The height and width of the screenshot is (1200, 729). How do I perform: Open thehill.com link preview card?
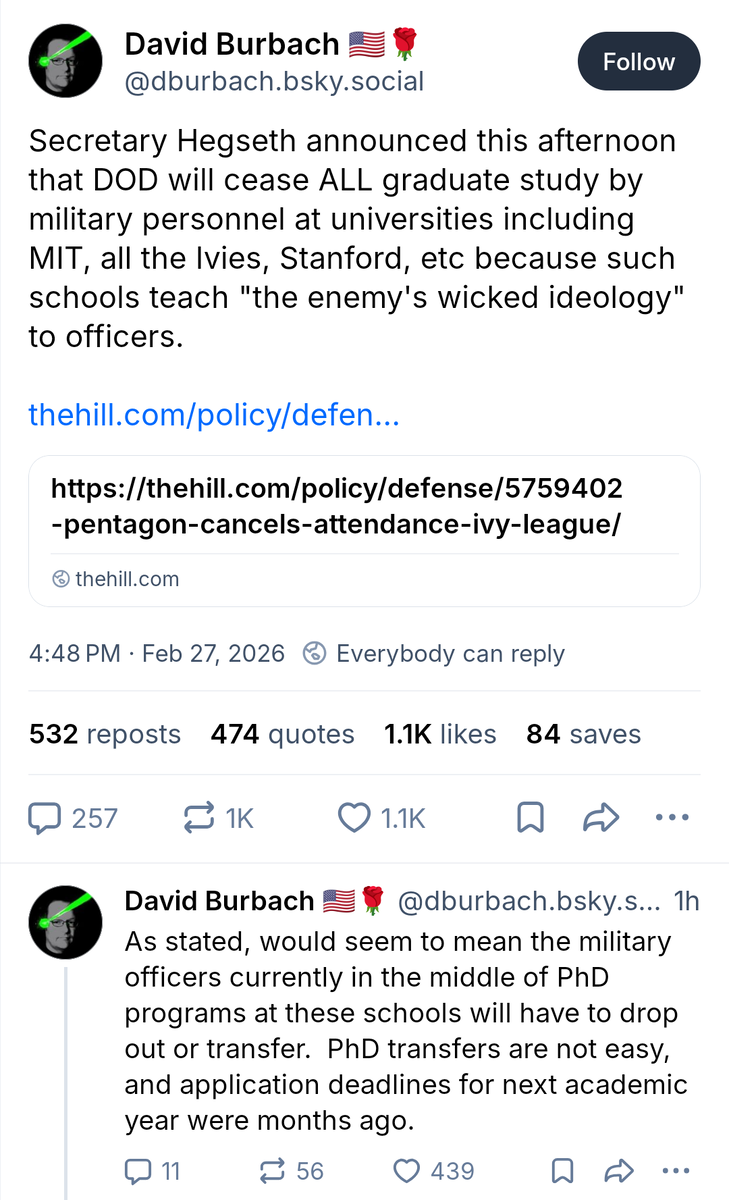[364, 530]
